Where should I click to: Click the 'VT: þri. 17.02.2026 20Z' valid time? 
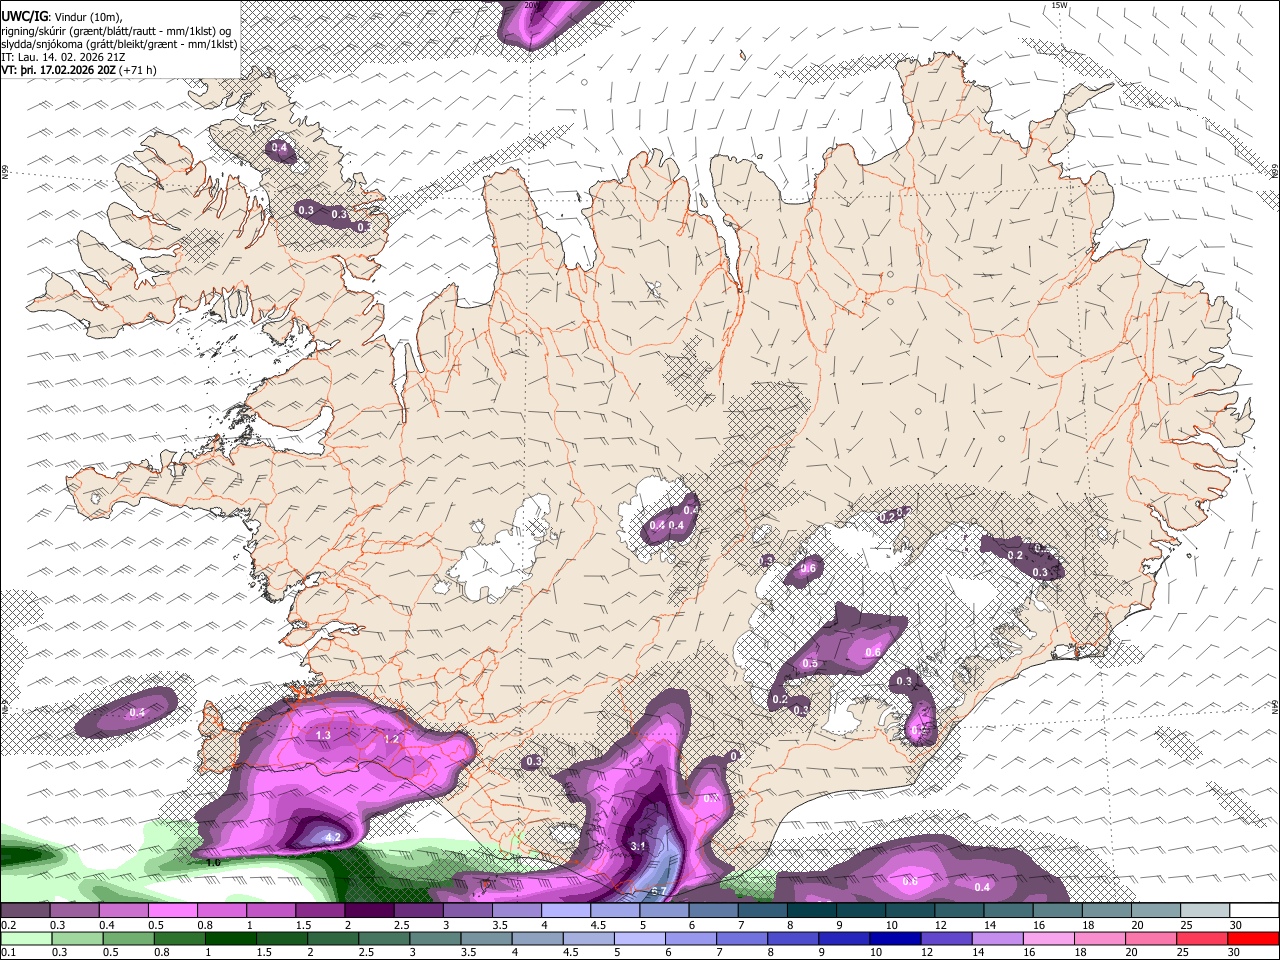[x=59, y=70]
